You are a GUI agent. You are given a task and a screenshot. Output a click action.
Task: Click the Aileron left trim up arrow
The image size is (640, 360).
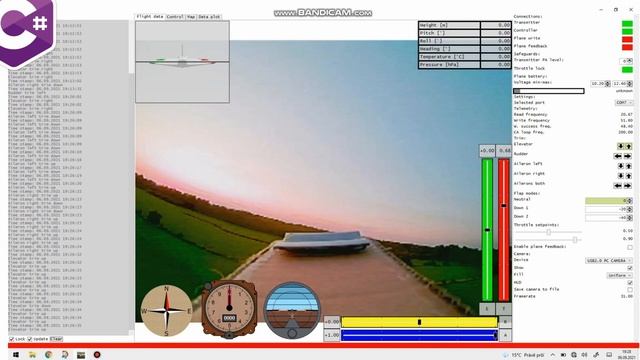(x=629, y=166)
